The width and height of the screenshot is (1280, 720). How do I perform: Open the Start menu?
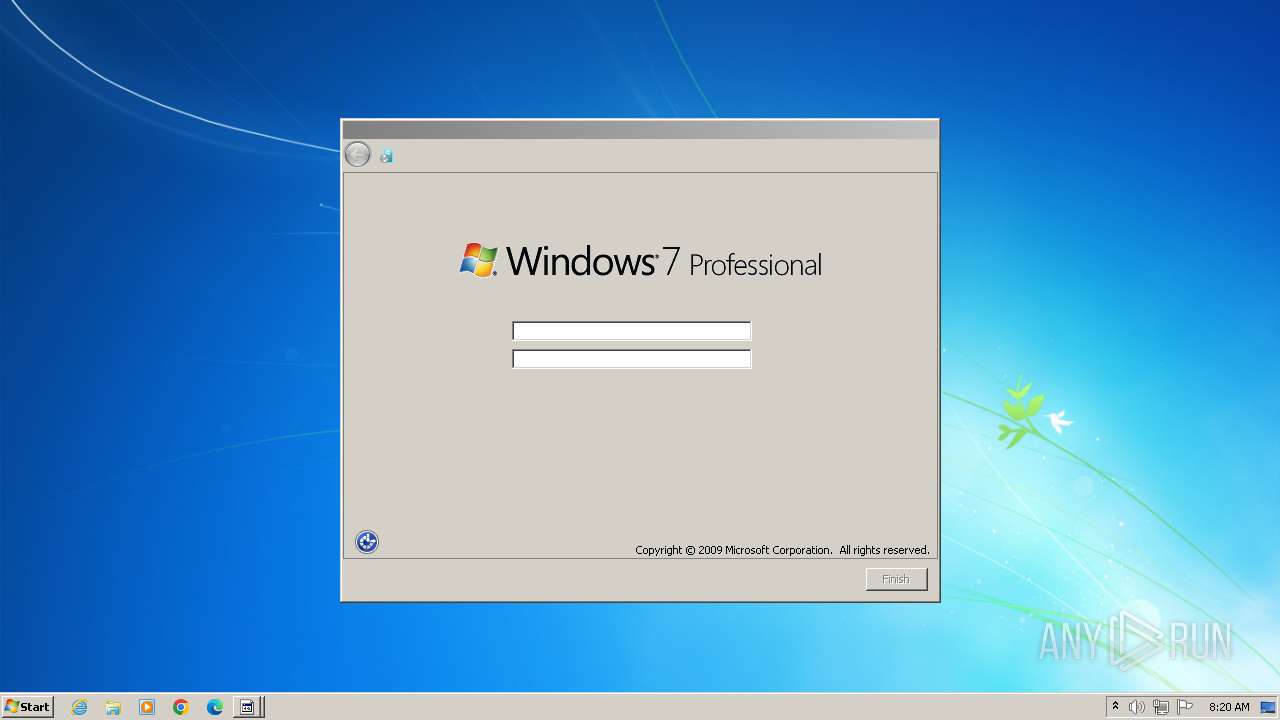(27, 707)
